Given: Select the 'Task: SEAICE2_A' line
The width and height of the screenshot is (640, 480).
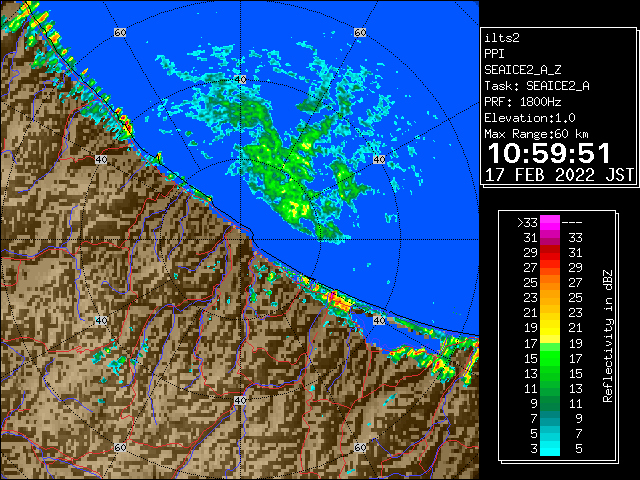Looking at the screenshot, I should (537, 86).
